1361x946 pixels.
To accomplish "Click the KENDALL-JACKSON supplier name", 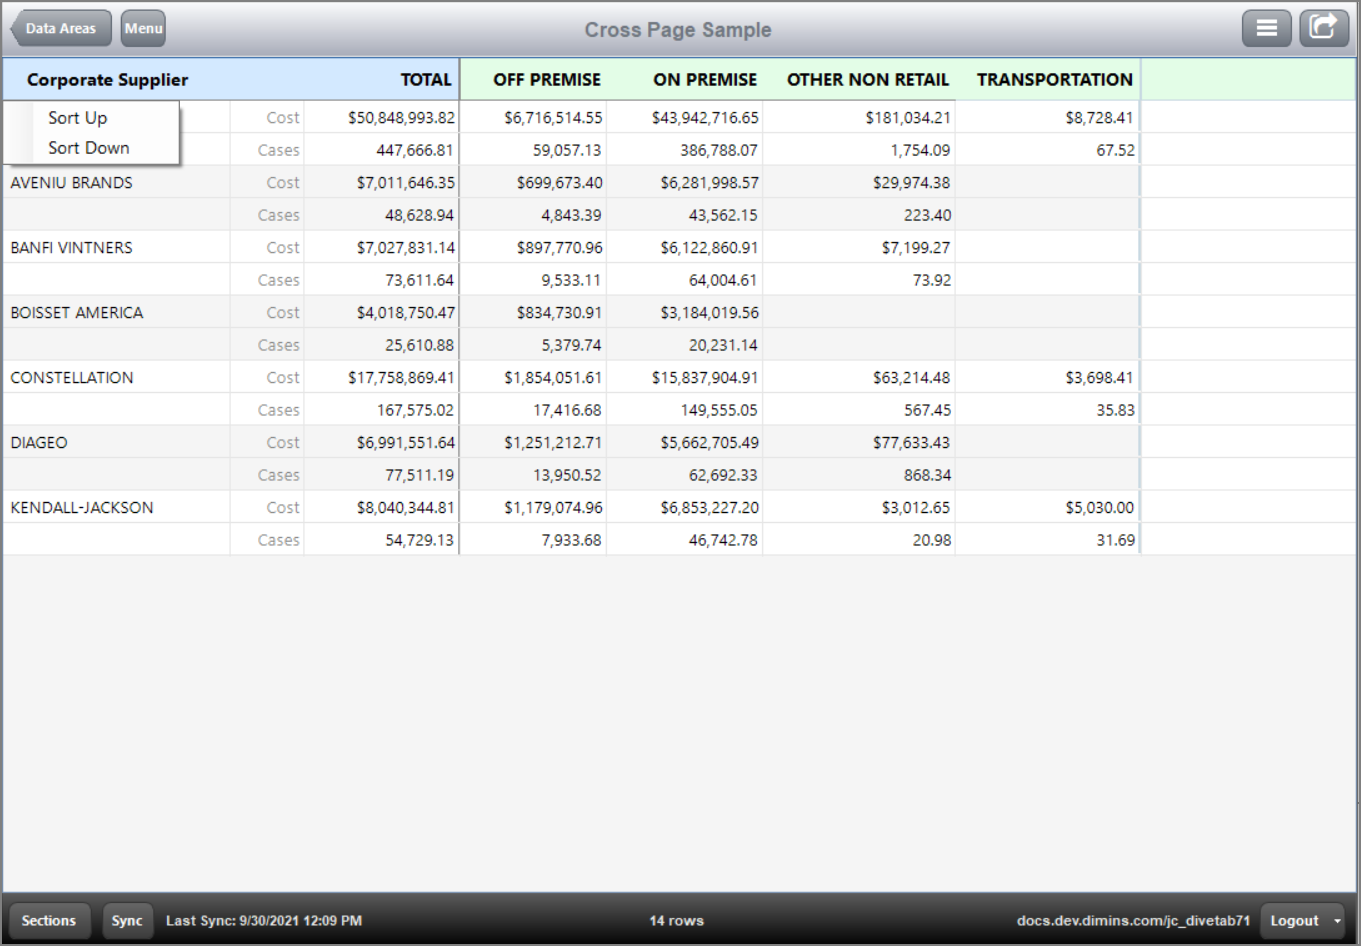I will [x=82, y=508].
